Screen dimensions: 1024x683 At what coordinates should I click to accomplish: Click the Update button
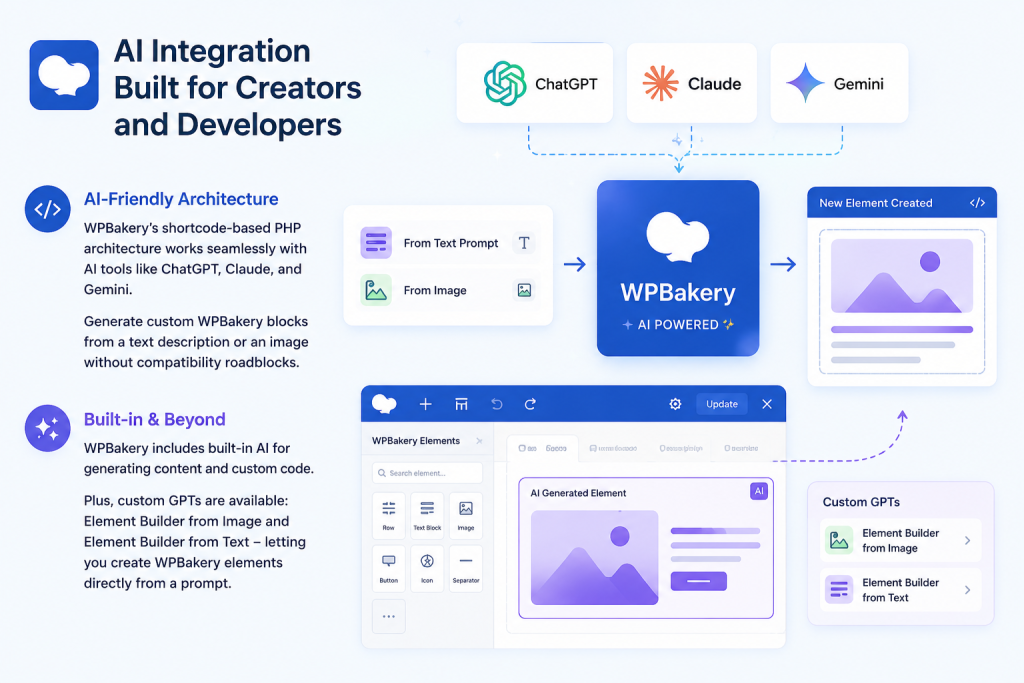tap(722, 404)
